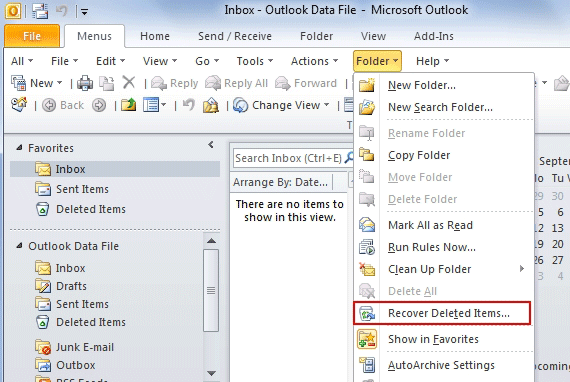Viewport: 570px width, 382px height.
Task: Click the Mark All as Read icon
Action: pos(367,225)
